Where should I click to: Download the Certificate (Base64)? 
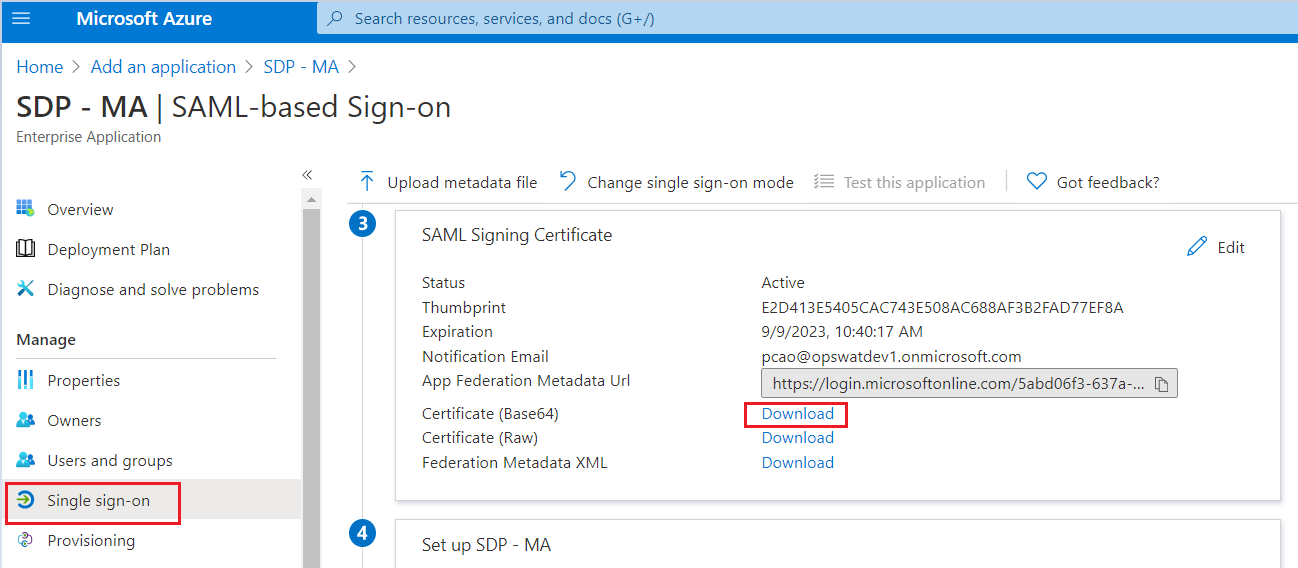pyautogui.click(x=797, y=414)
